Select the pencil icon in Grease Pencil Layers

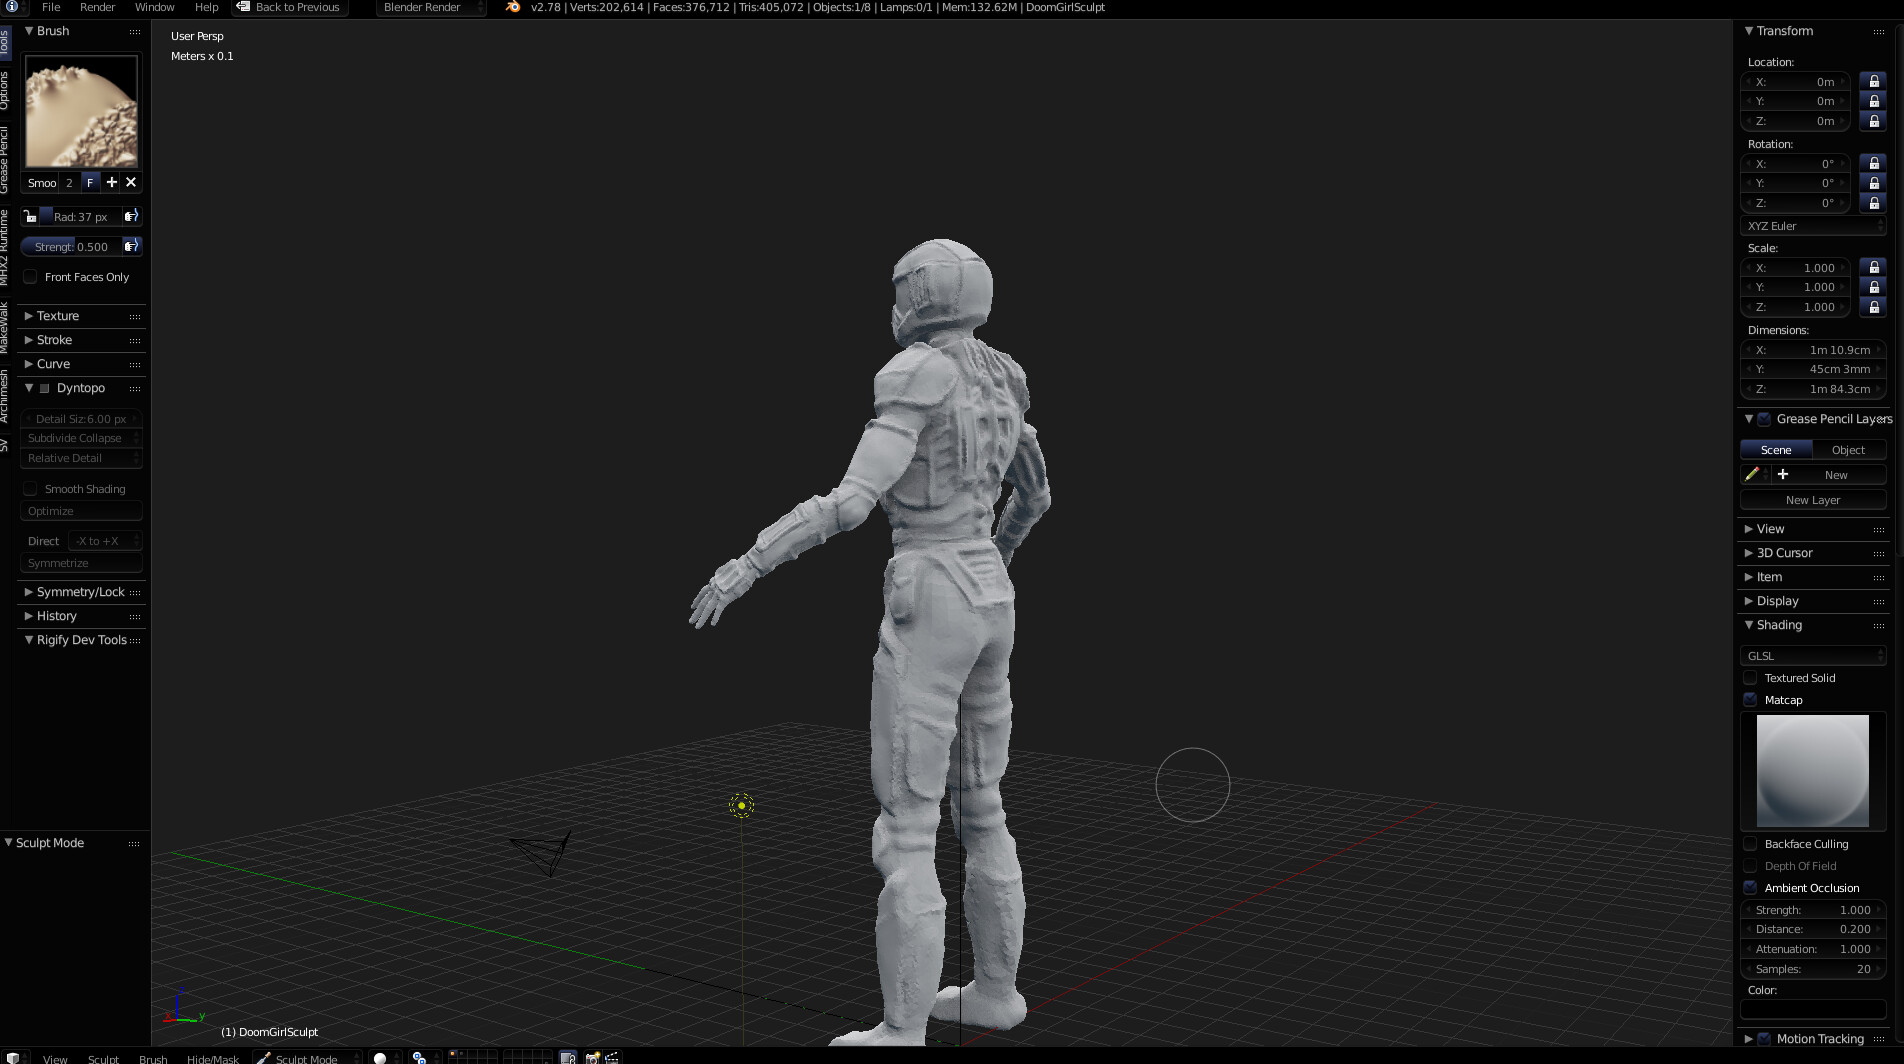tap(1754, 474)
